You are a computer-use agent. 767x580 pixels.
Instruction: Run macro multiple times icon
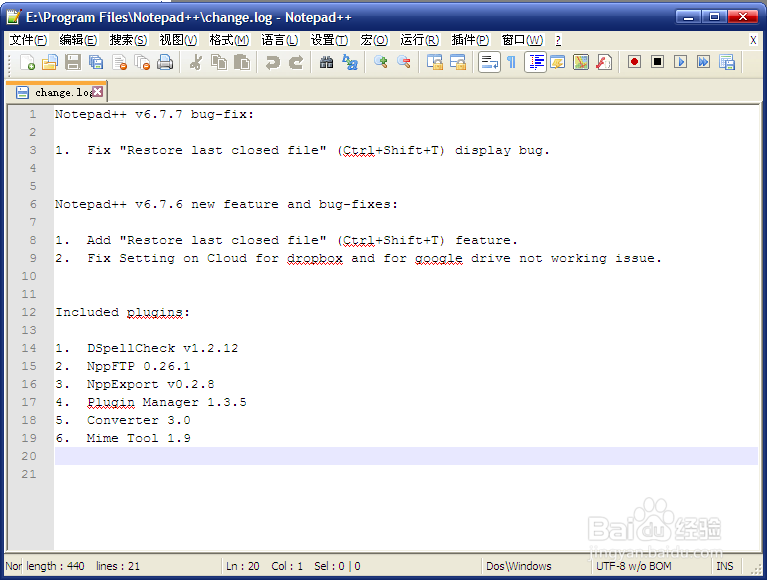703,62
